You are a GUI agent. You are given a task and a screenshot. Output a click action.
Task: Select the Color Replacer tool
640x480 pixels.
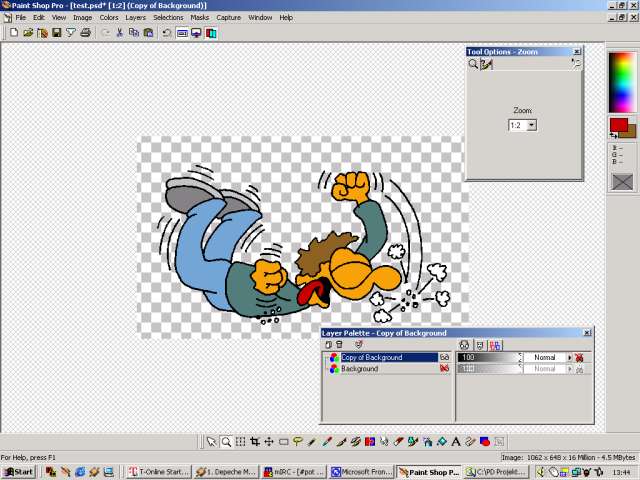point(370,442)
